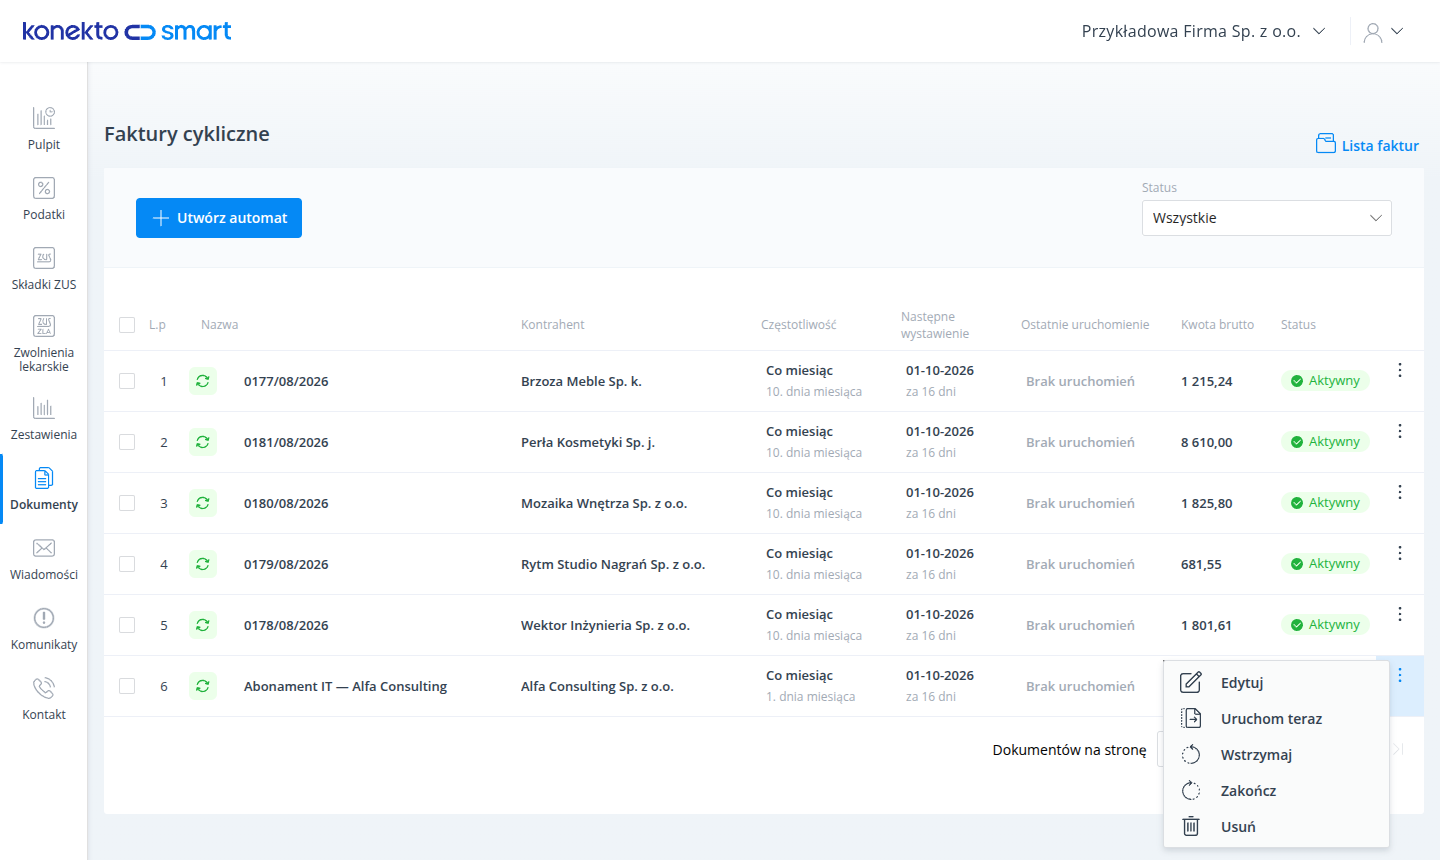The width and height of the screenshot is (1440, 860).
Task: Open Kontakt phone icon
Action: [44, 688]
